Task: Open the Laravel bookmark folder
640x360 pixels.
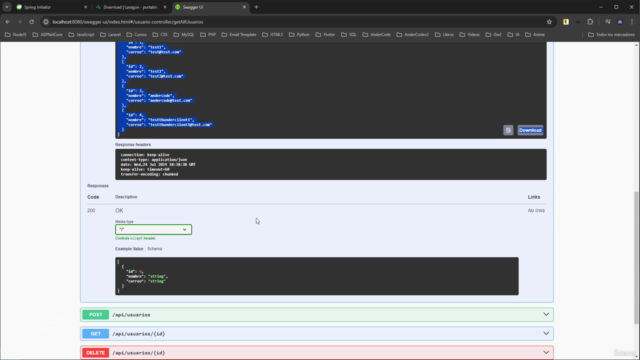Action: pyautogui.click(x=111, y=35)
